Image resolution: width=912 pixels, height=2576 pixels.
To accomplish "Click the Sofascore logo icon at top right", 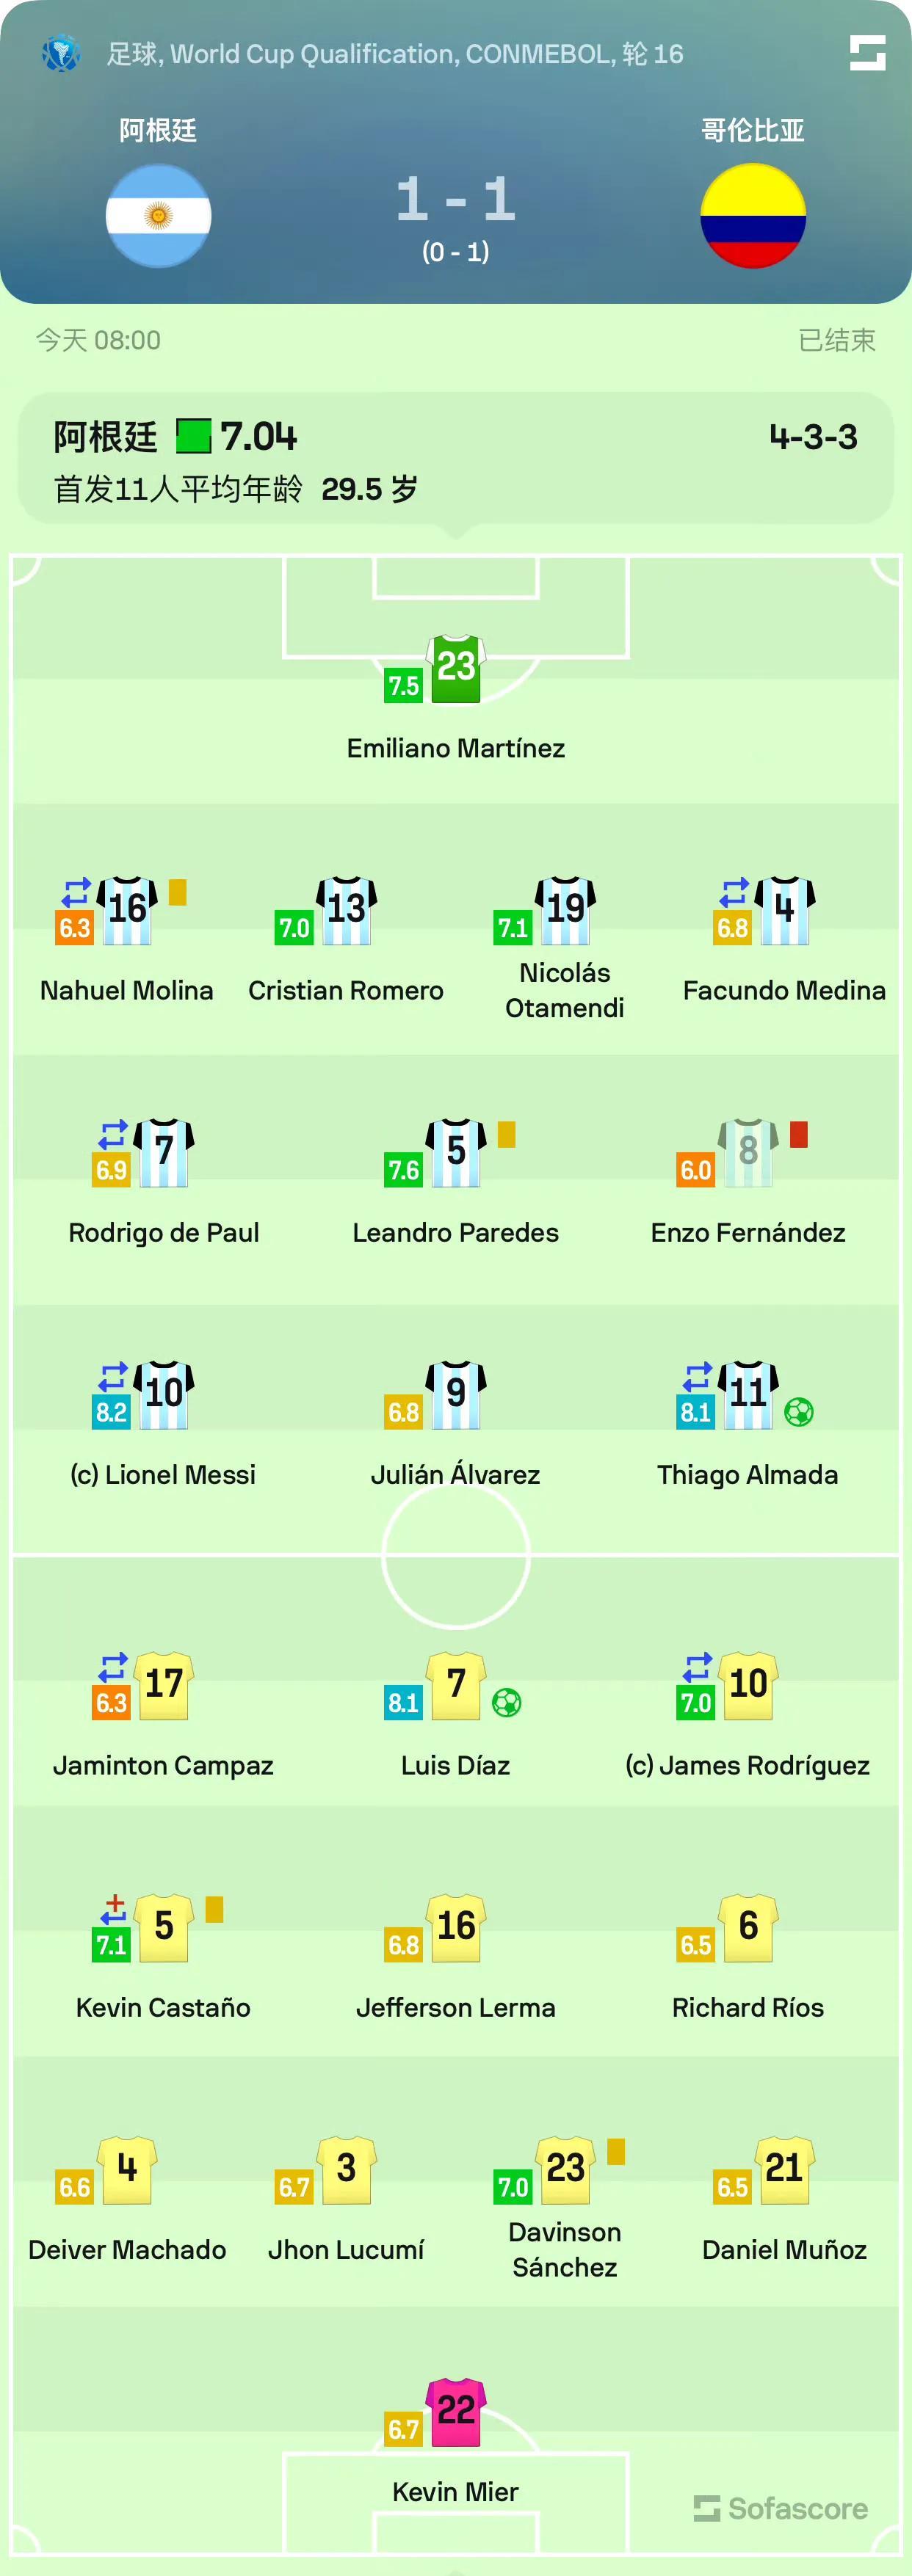I will click(x=867, y=53).
